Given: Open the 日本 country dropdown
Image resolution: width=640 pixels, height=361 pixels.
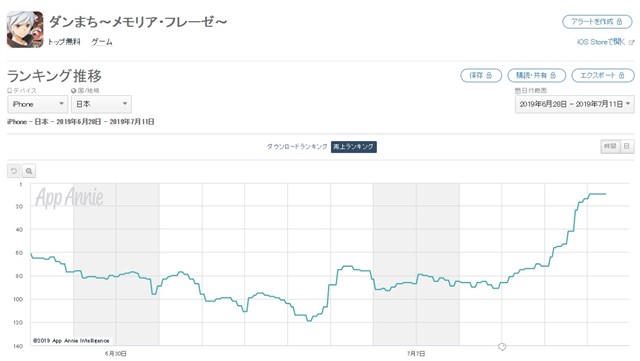Looking at the screenshot, I should (101, 104).
